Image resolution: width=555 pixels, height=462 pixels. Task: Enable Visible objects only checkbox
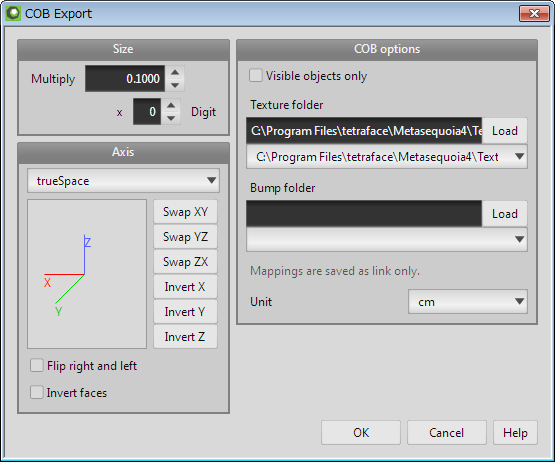[256, 75]
